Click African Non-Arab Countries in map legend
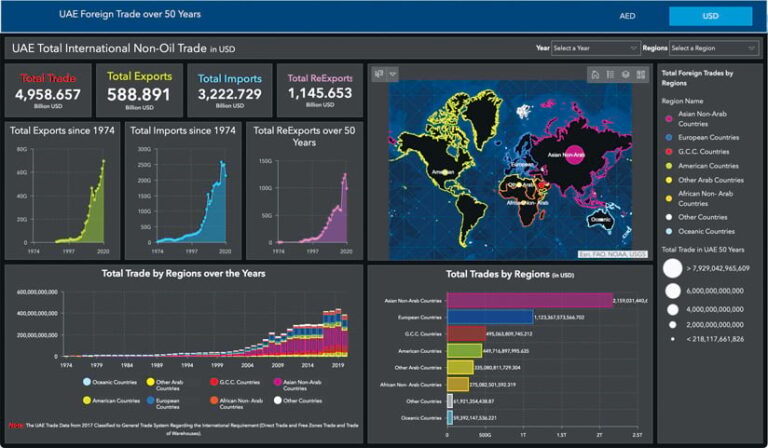Image resolution: width=768 pixels, height=448 pixels. point(699,198)
